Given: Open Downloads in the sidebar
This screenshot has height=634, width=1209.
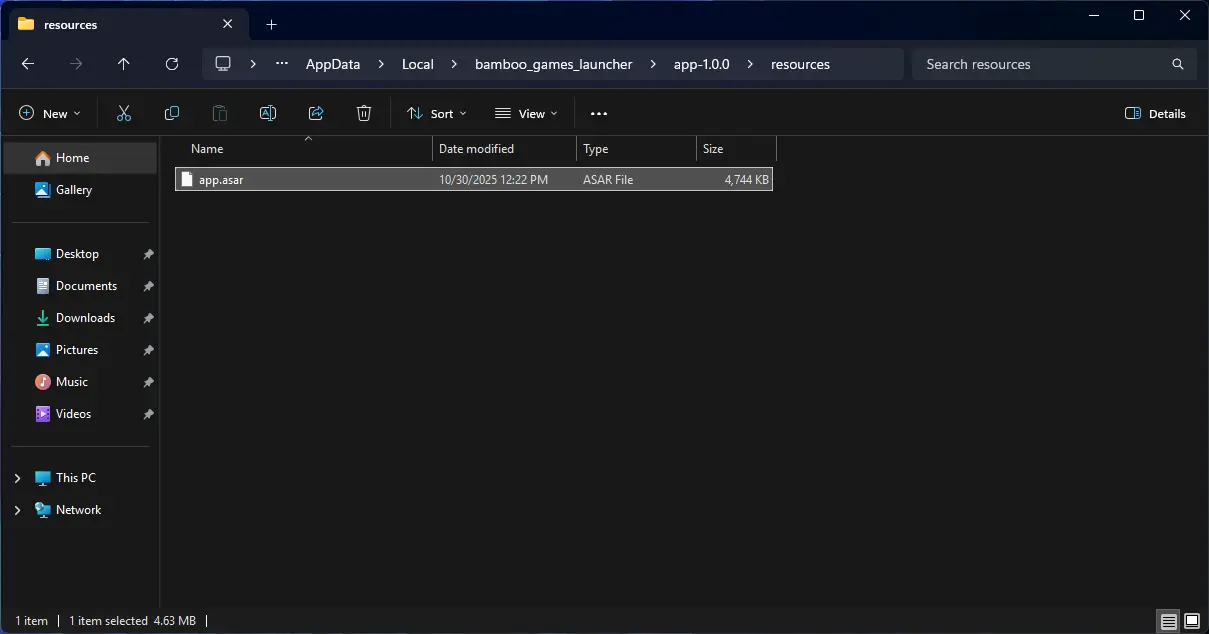Looking at the screenshot, I should [85, 318].
